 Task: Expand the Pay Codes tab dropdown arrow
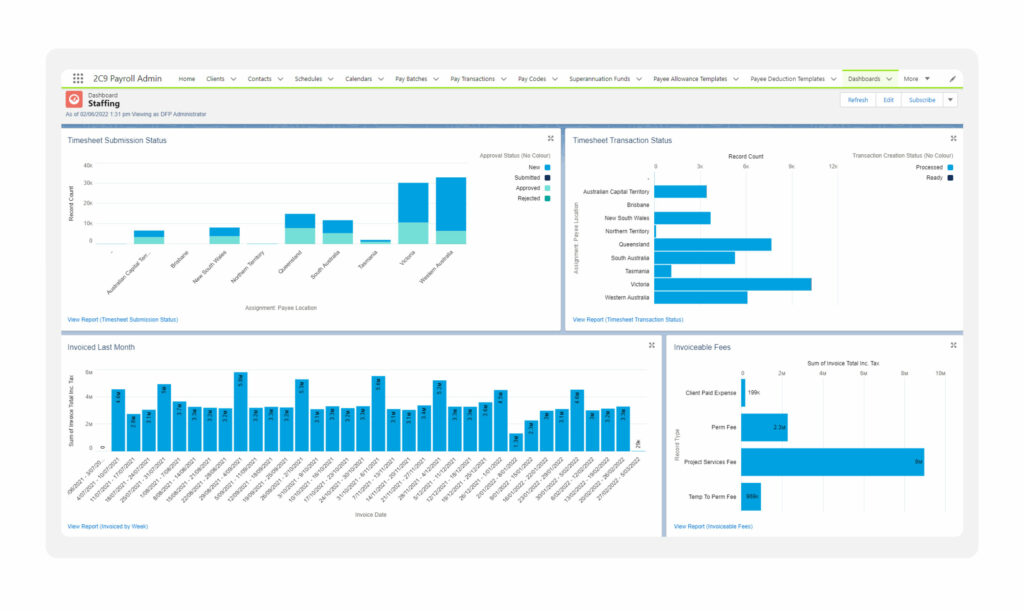point(554,79)
